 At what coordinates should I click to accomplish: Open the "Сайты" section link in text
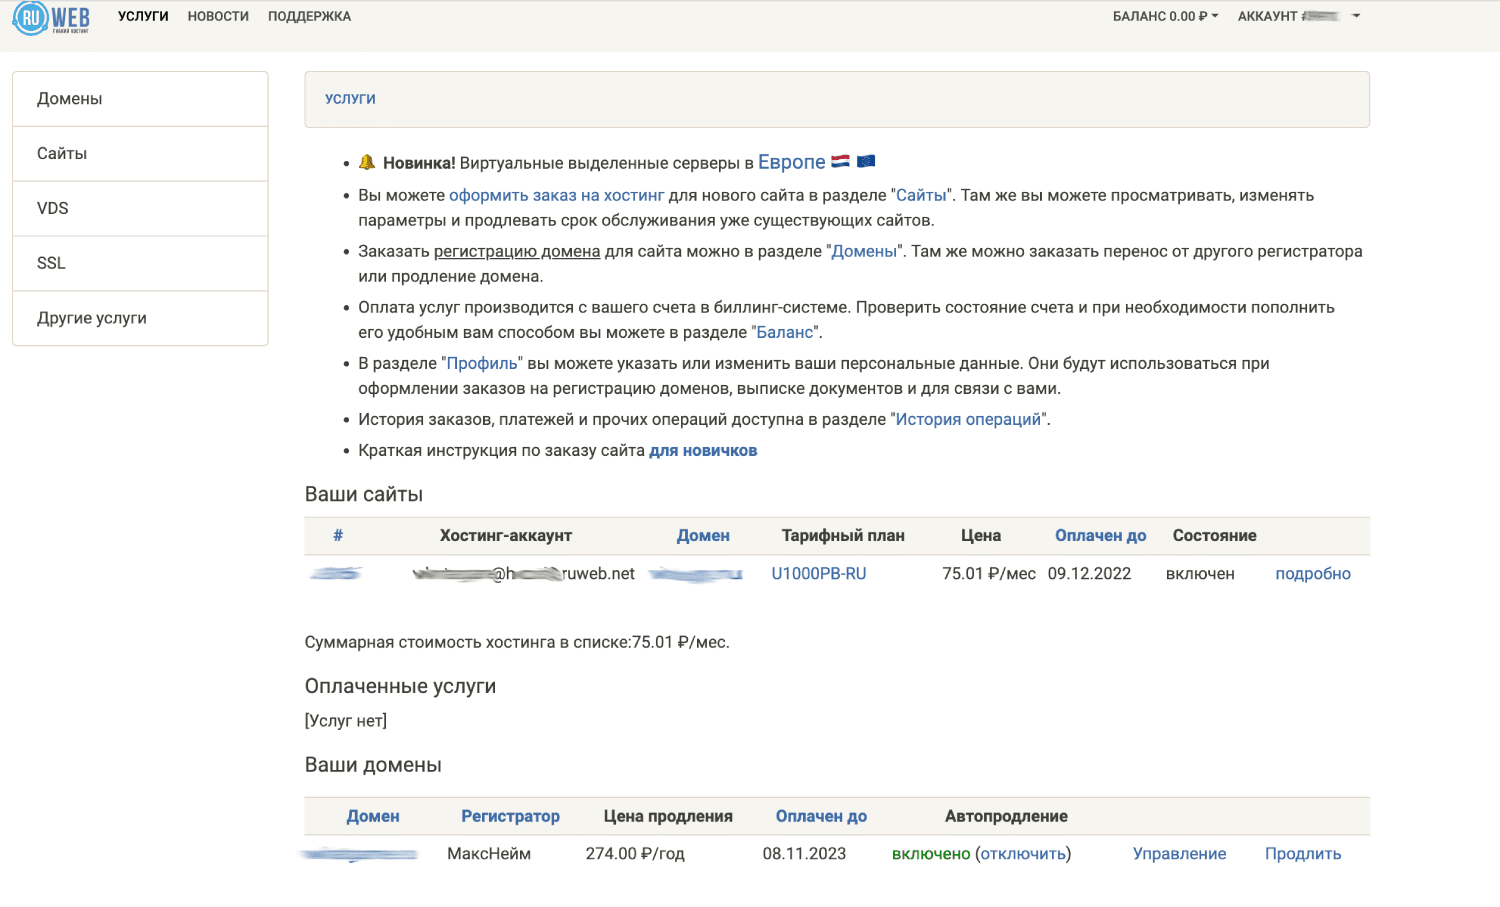[x=921, y=195]
